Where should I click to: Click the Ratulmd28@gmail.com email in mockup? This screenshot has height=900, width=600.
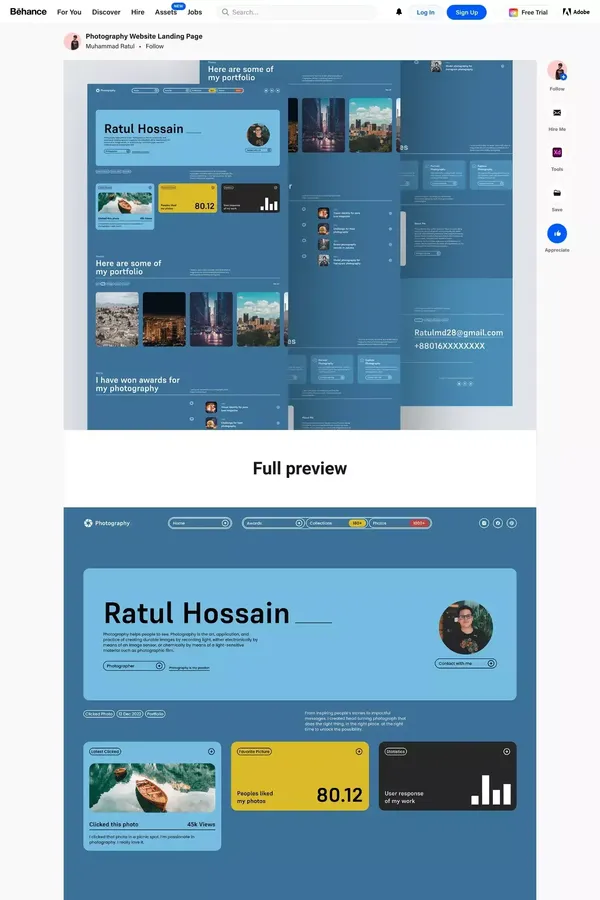pos(458,333)
